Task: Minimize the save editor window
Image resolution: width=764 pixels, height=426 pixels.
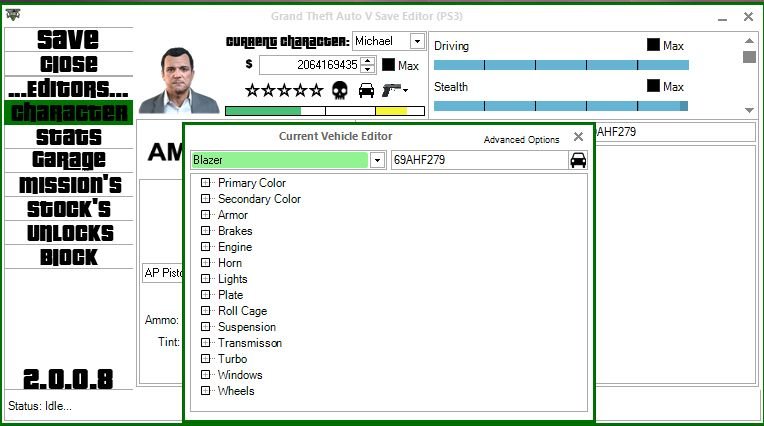Action: pos(723,18)
